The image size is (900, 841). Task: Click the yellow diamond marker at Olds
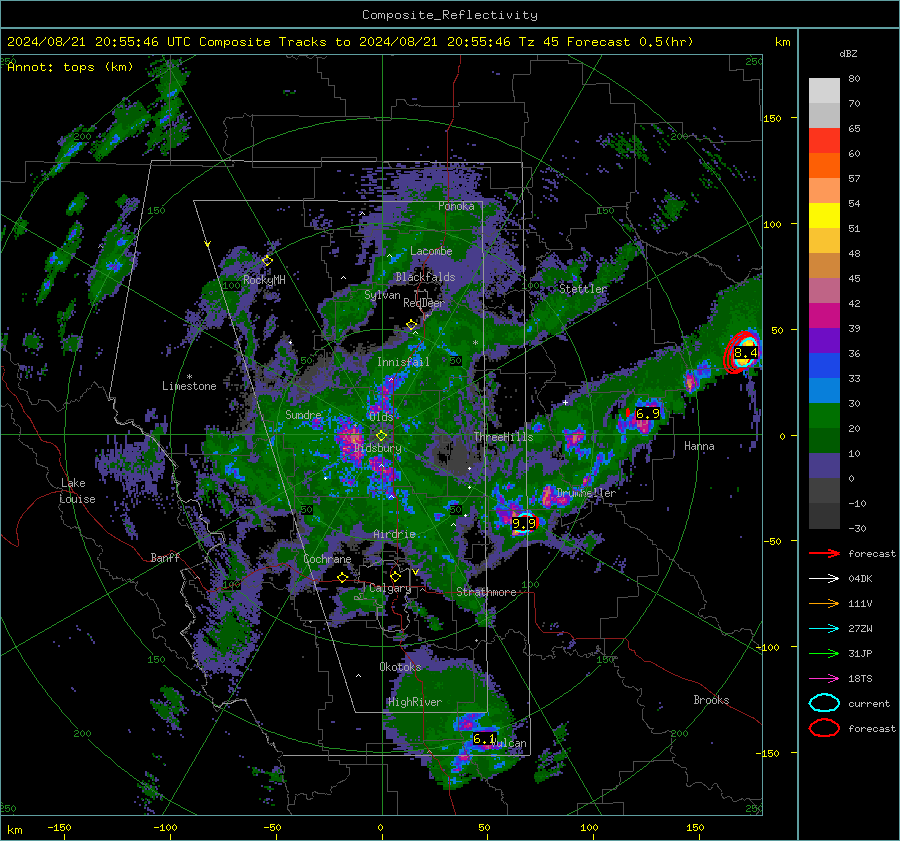point(381,436)
